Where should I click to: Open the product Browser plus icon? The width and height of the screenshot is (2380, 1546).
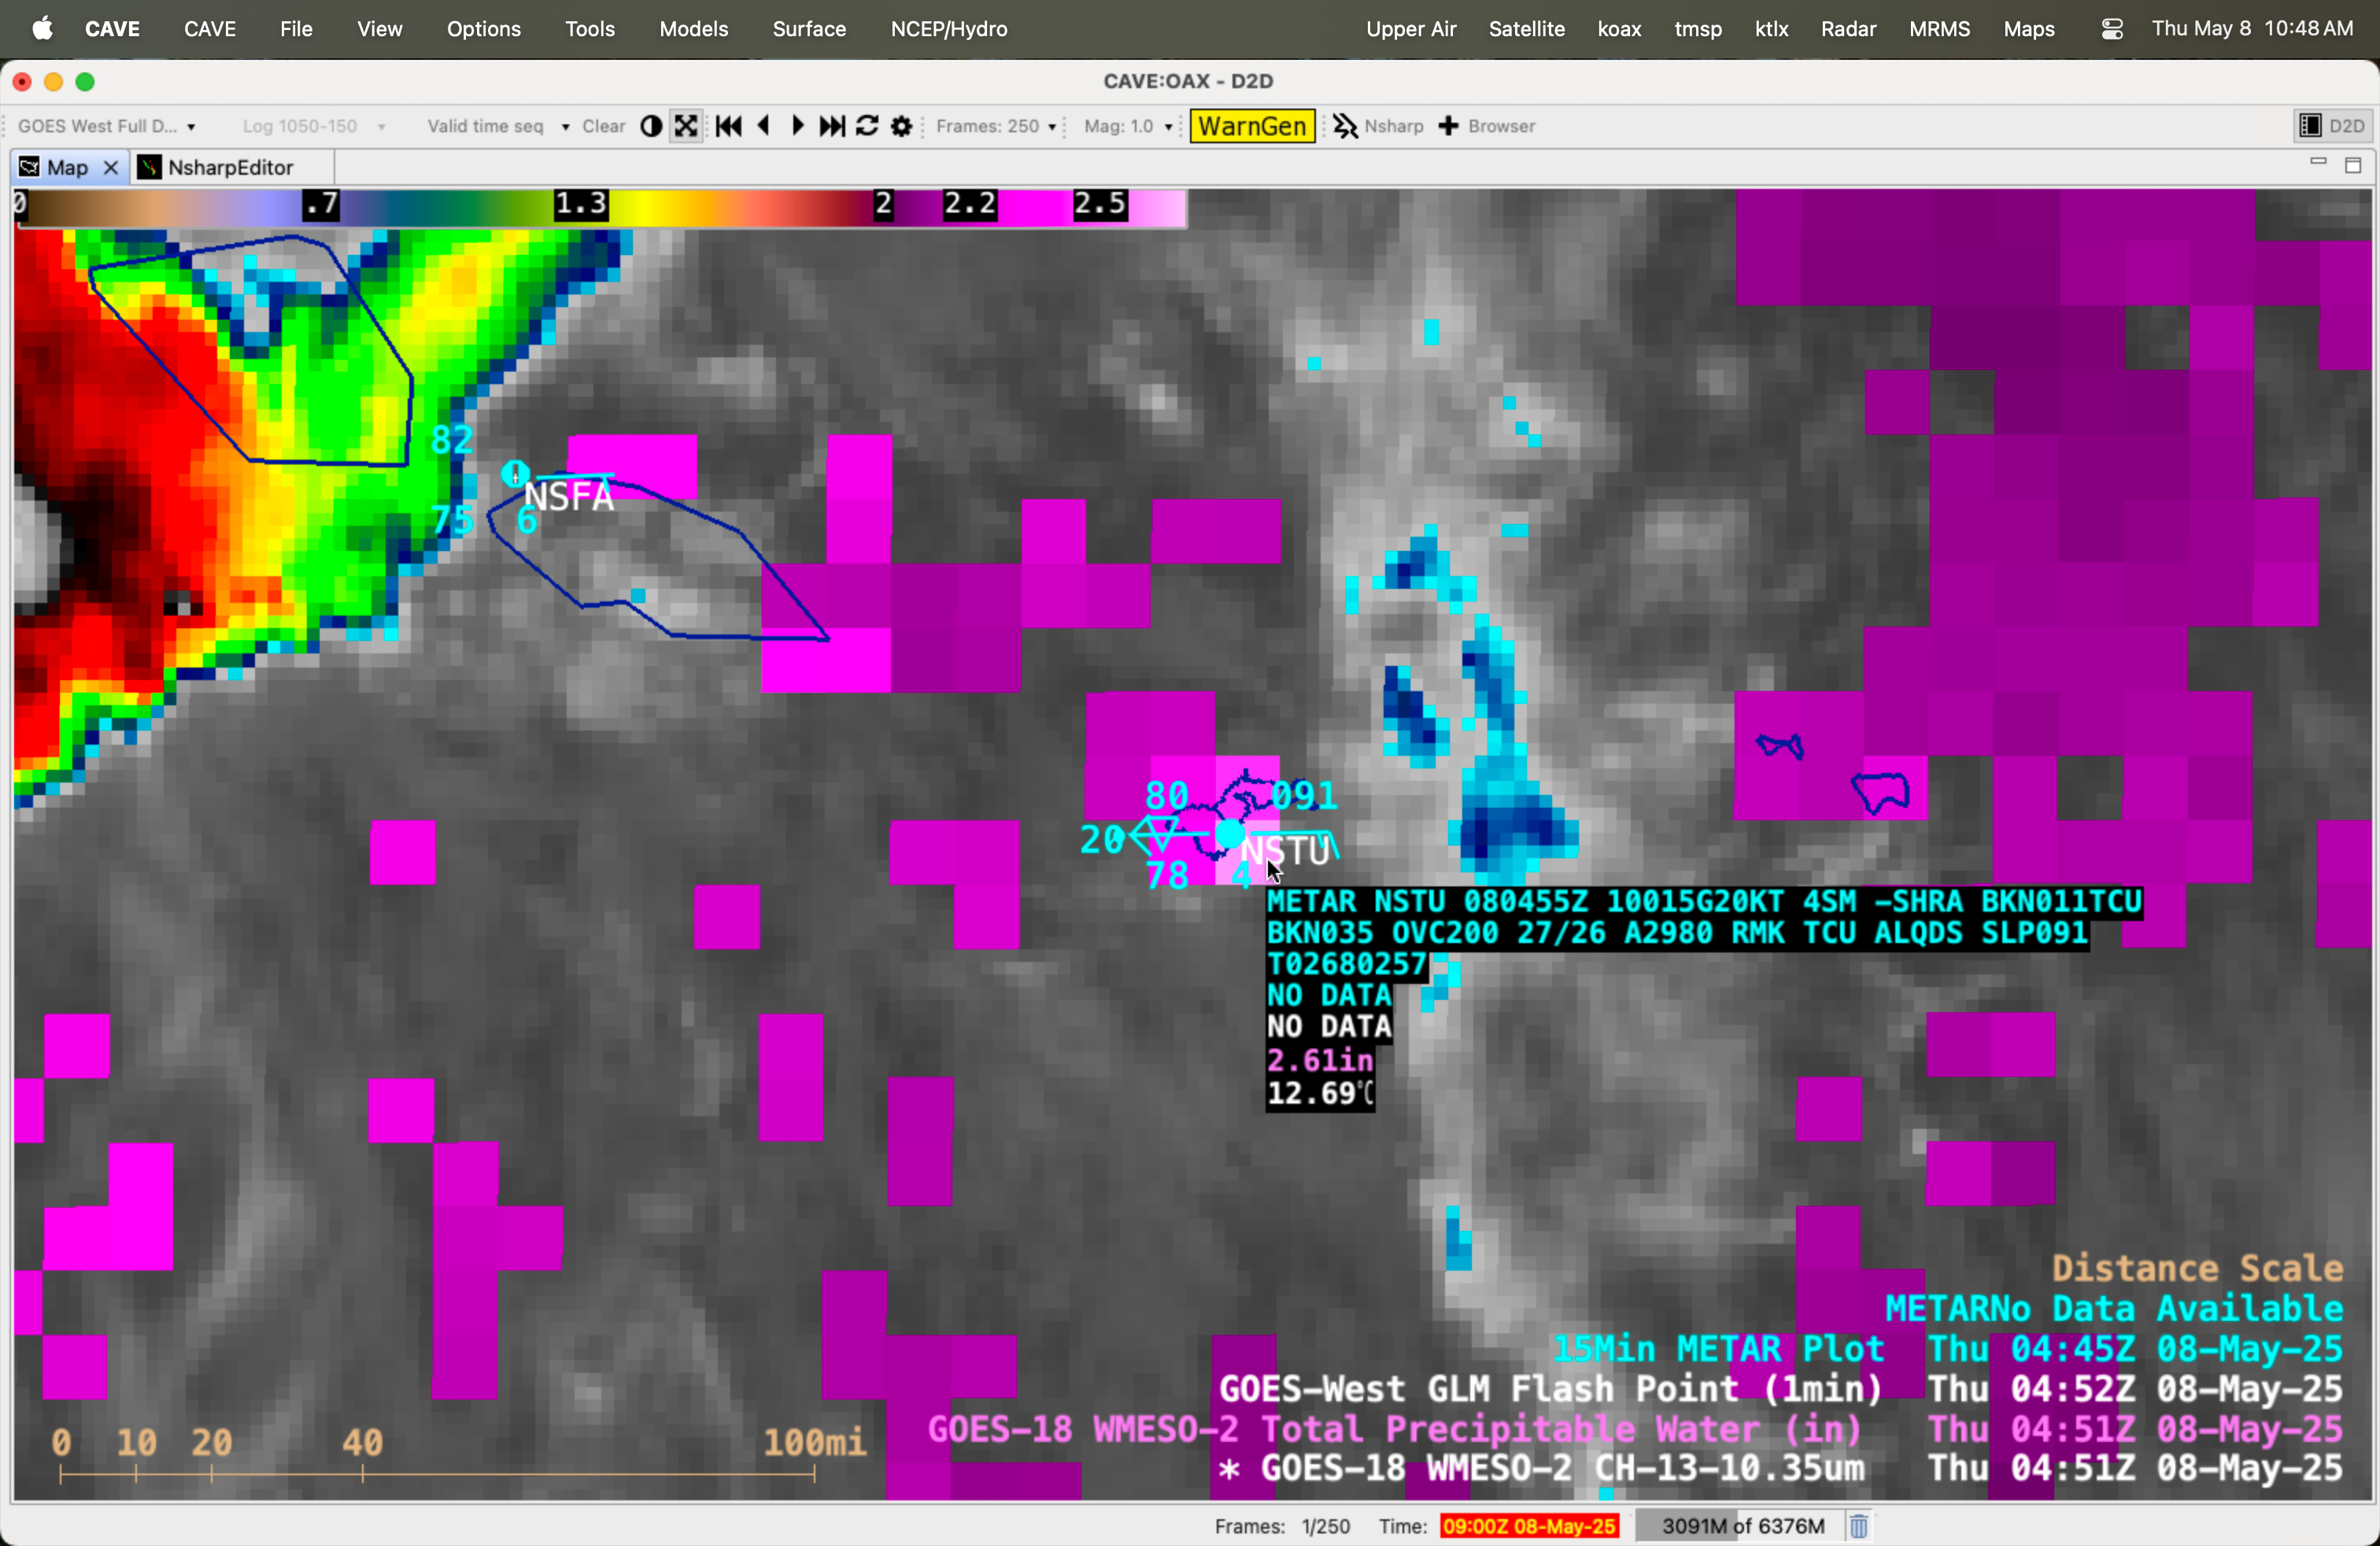(x=1448, y=126)
